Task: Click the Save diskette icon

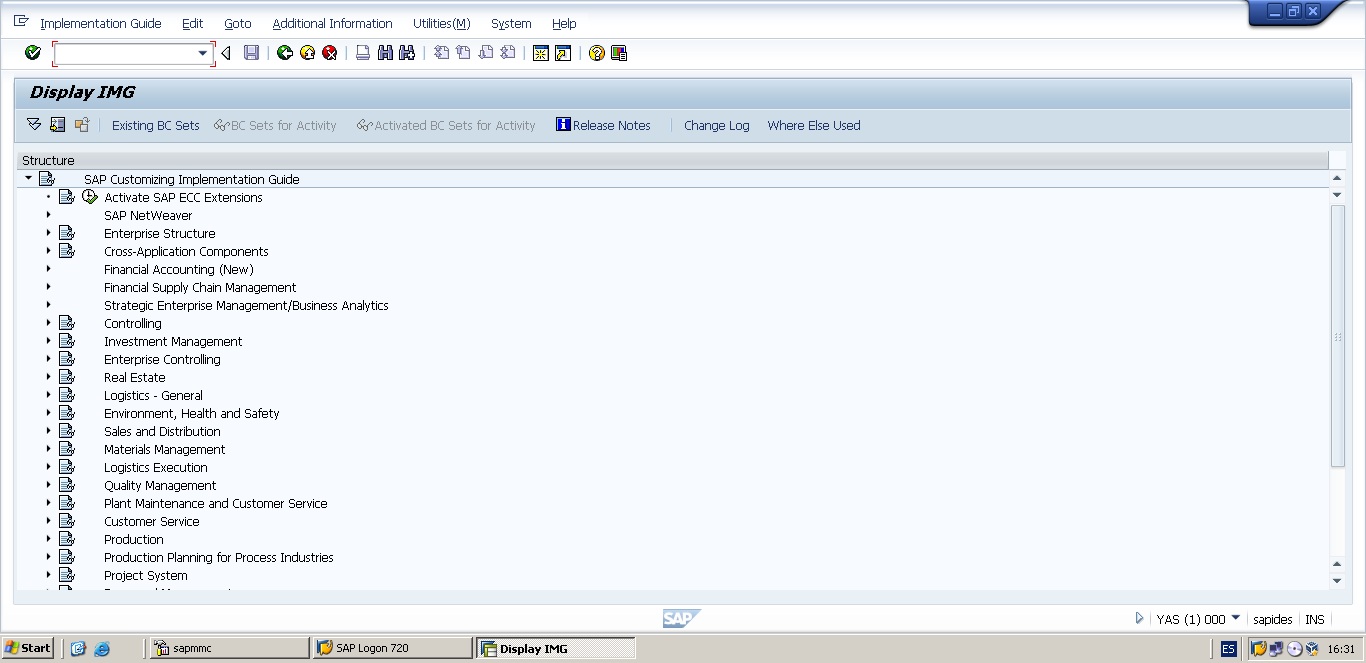Action: coord(252,53)
